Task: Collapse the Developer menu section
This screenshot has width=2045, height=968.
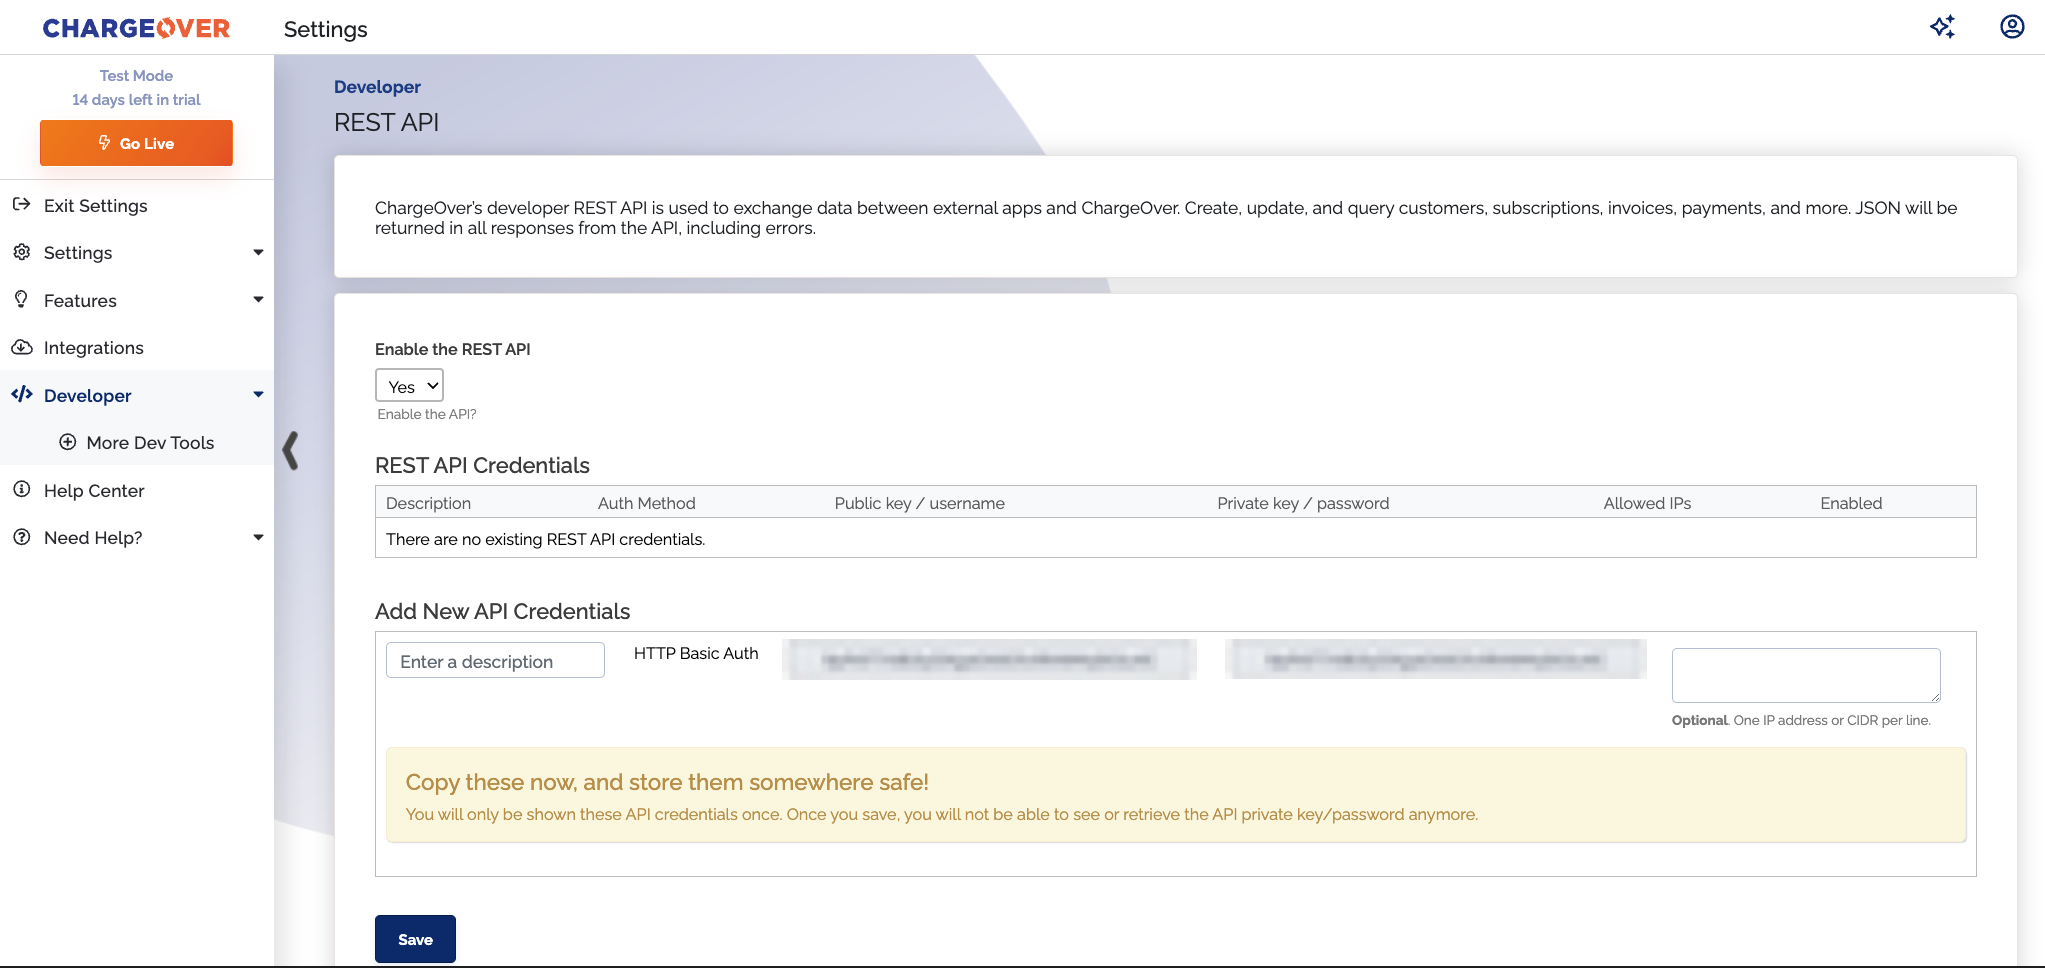Action: pyautogui.click(x=258, y=394)
